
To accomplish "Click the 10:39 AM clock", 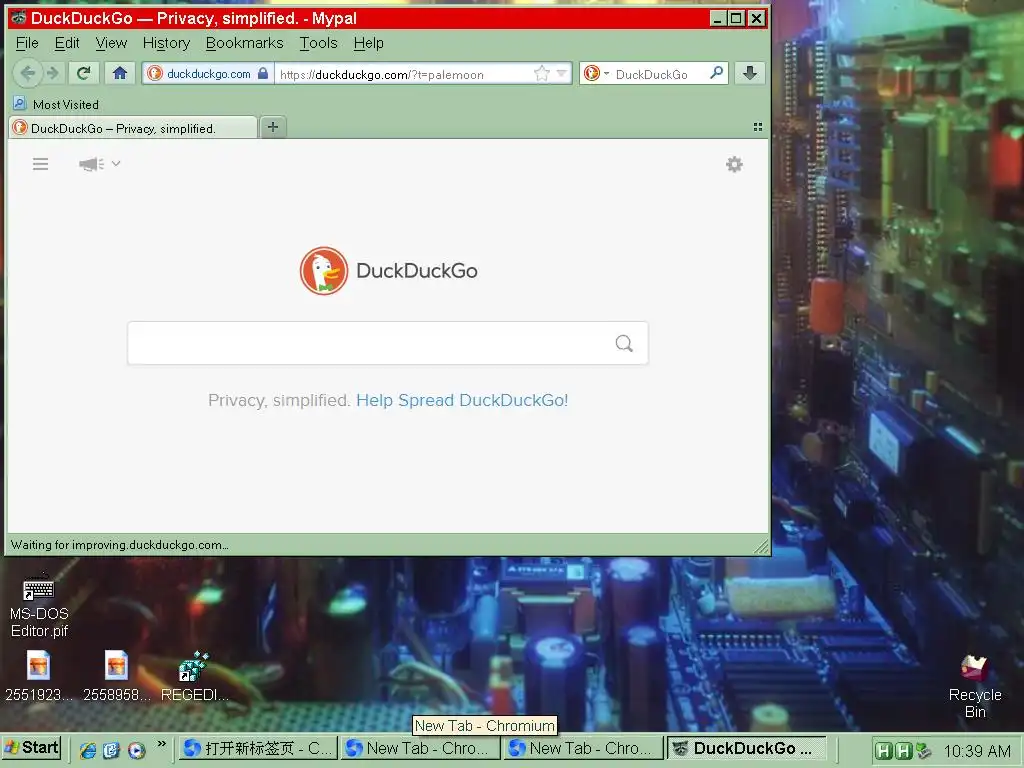I will (x=976, y=751).
